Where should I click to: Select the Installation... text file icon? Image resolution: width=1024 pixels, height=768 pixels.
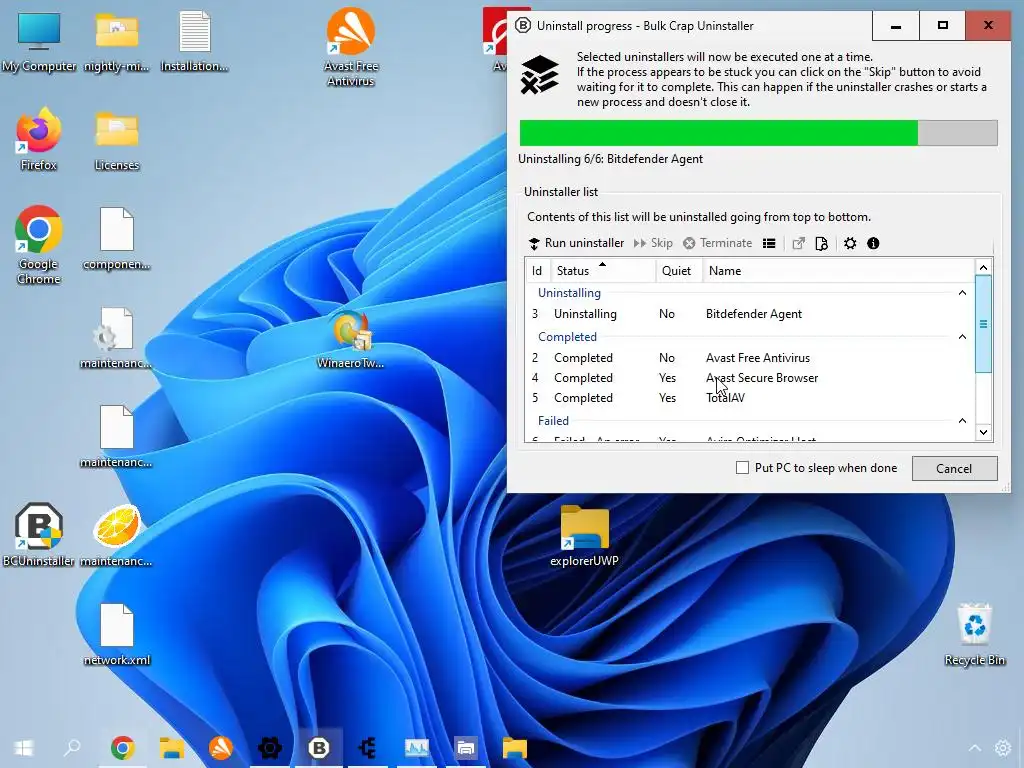click(x=194, y=42)
